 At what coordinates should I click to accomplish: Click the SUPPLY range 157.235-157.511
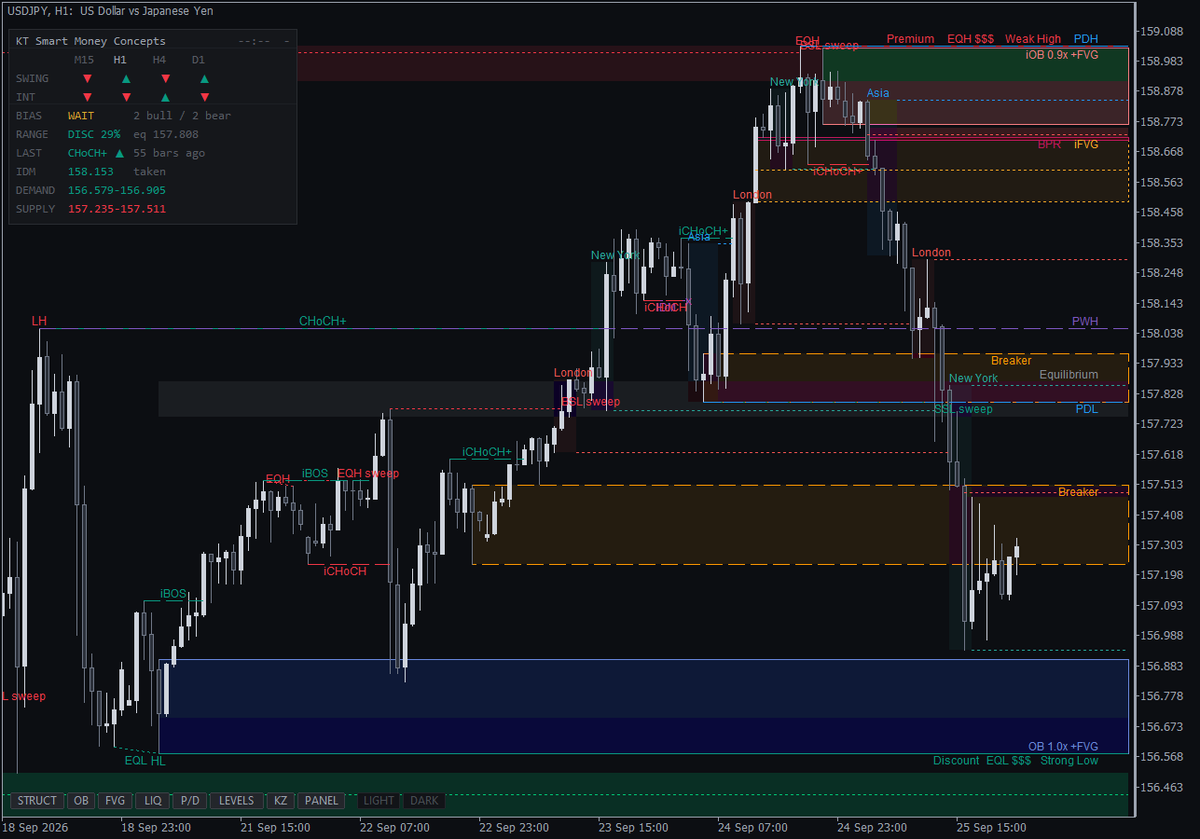click(x=117, y=209)
